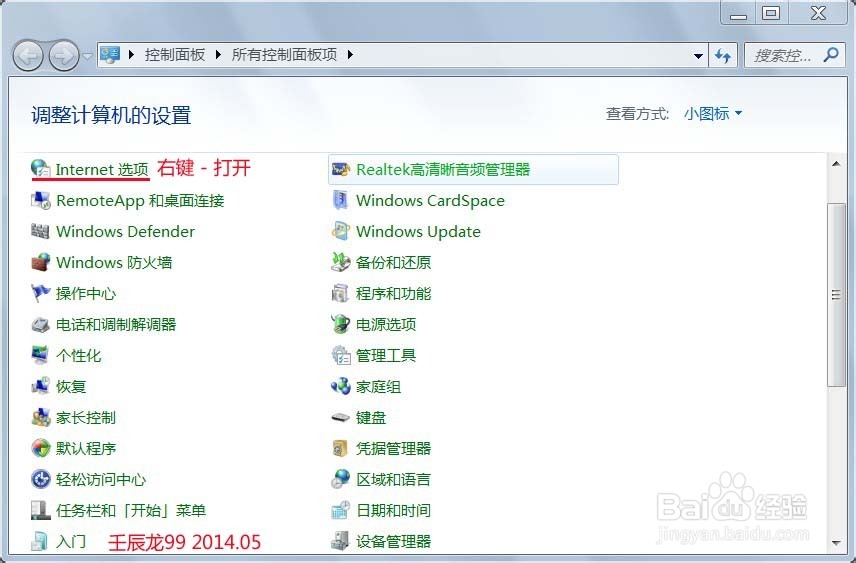Viewport: 856px width, 563px height.
Task: Click the Realtek高清晰音频管理器 icon
Action: [341, 169]
